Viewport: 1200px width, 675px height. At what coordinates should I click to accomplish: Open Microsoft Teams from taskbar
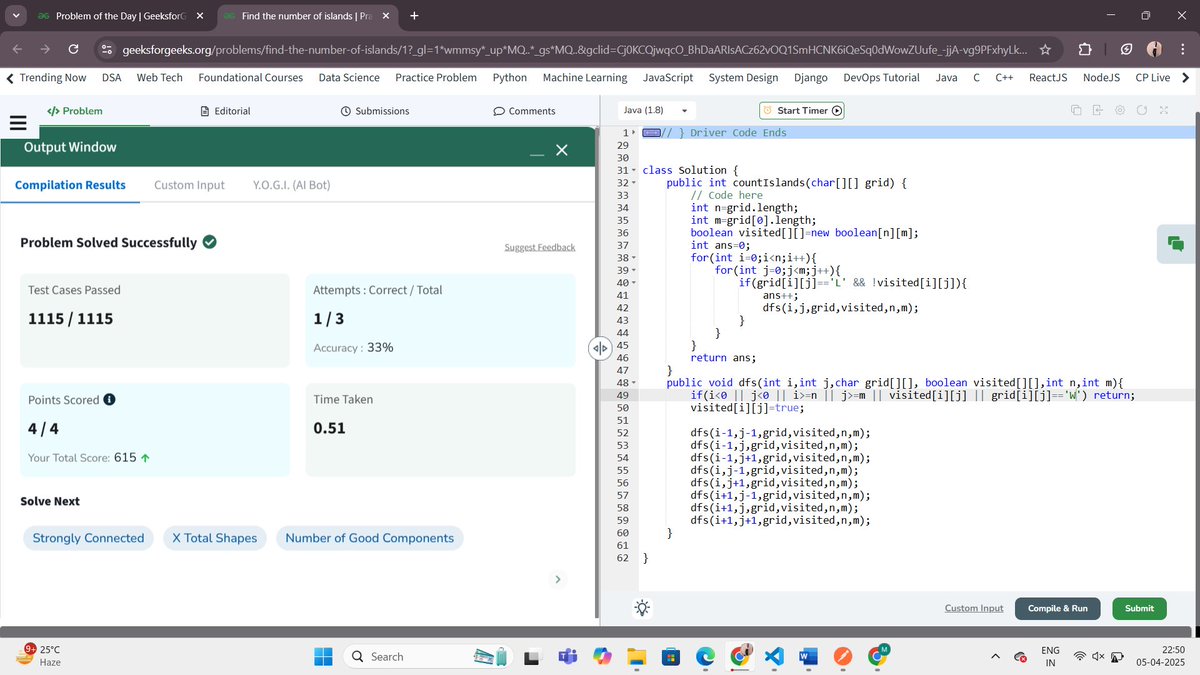click(566, 656)
